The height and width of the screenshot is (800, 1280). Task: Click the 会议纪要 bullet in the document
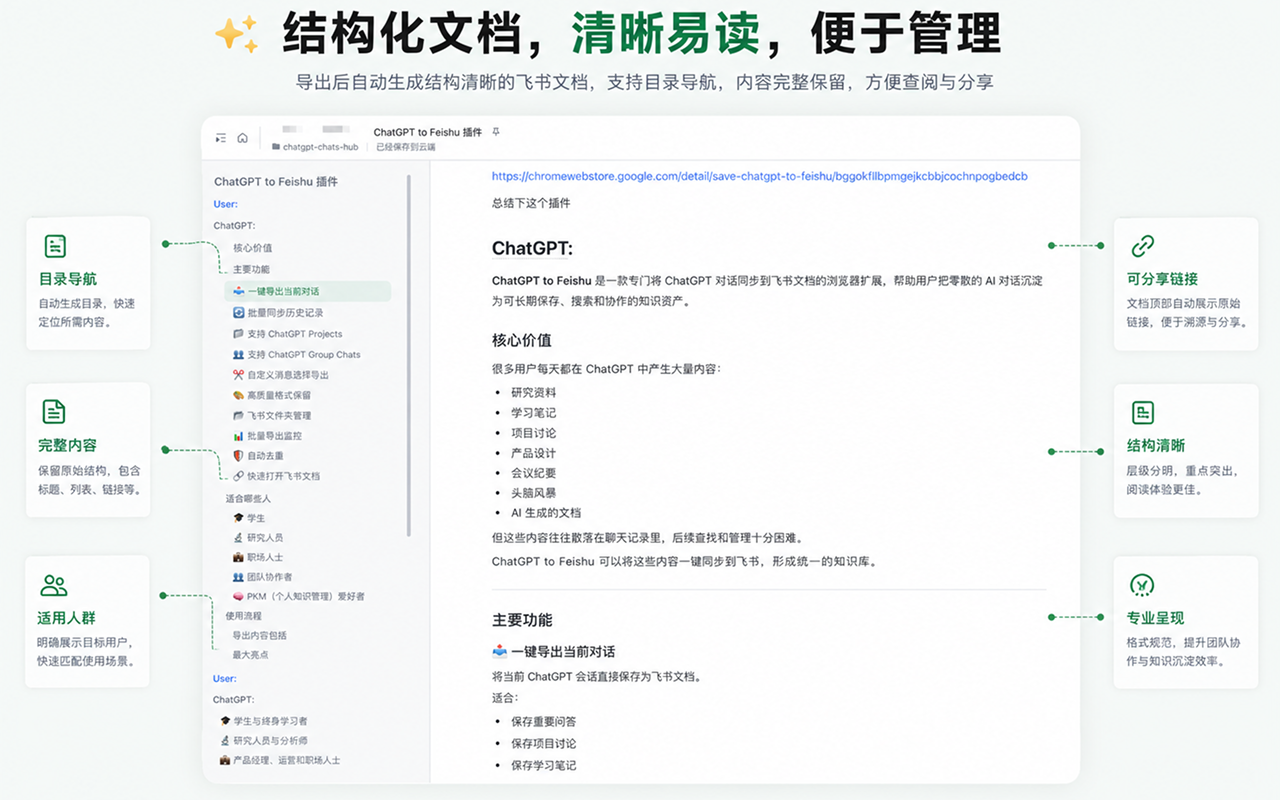(533, 473)
